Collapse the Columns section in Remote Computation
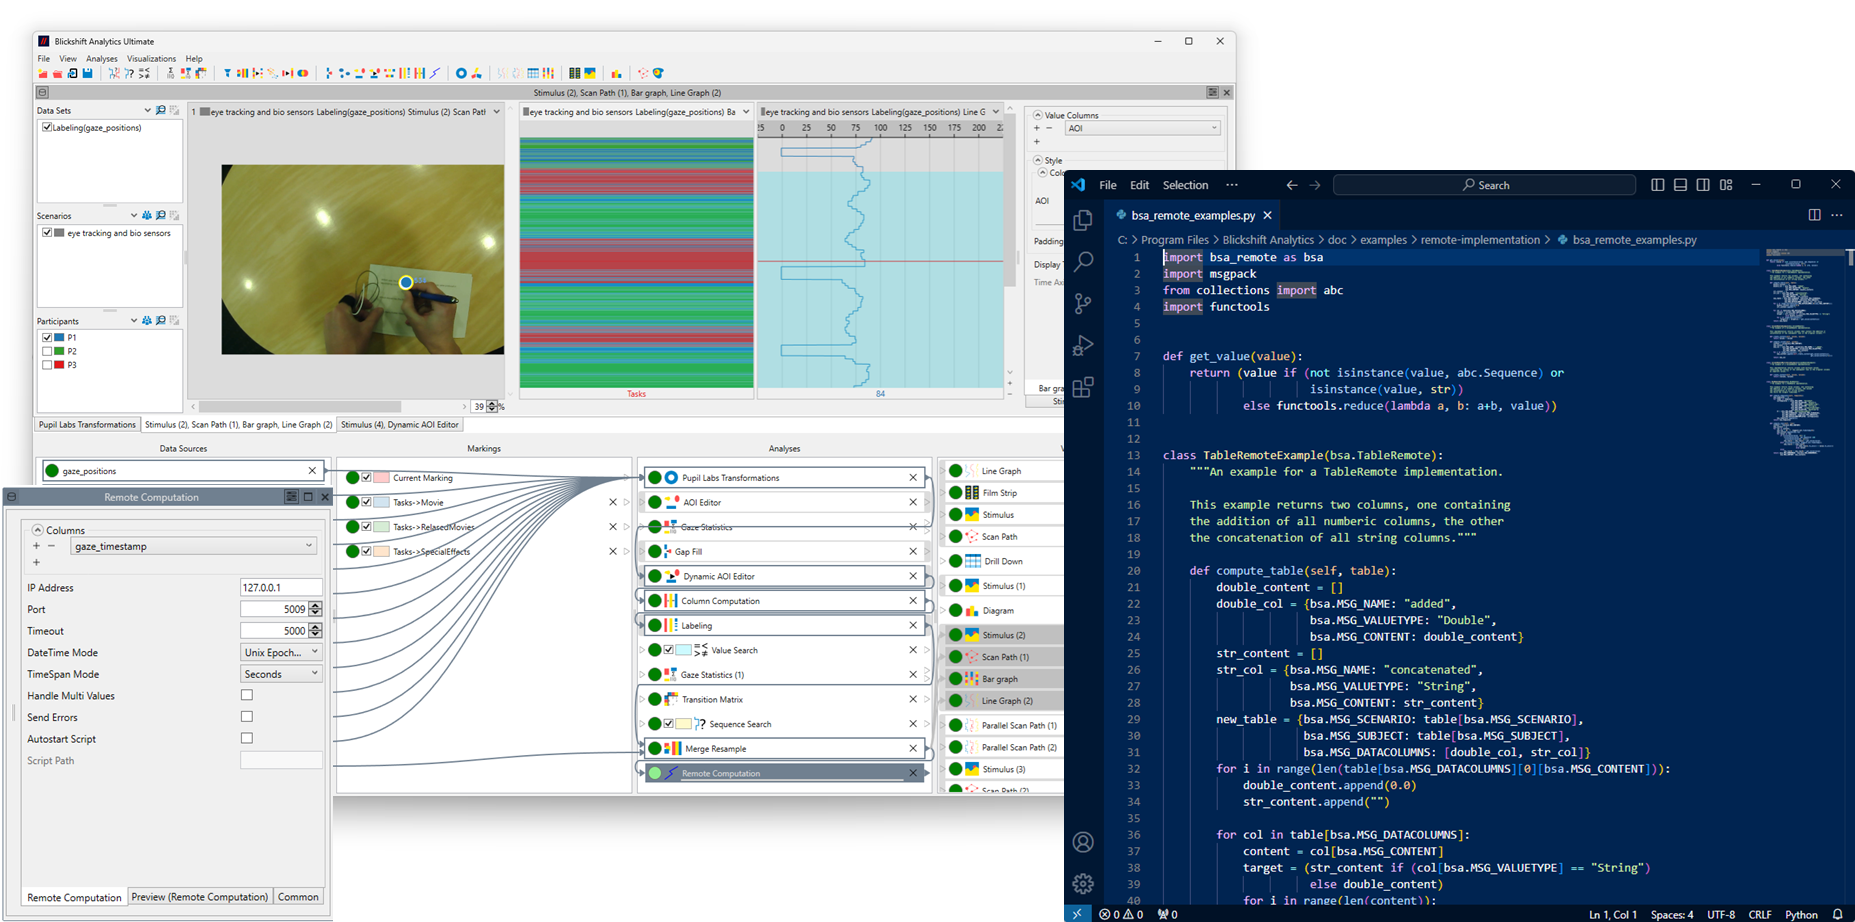Screen dimensions: 1855x922 tap(37, 530)
